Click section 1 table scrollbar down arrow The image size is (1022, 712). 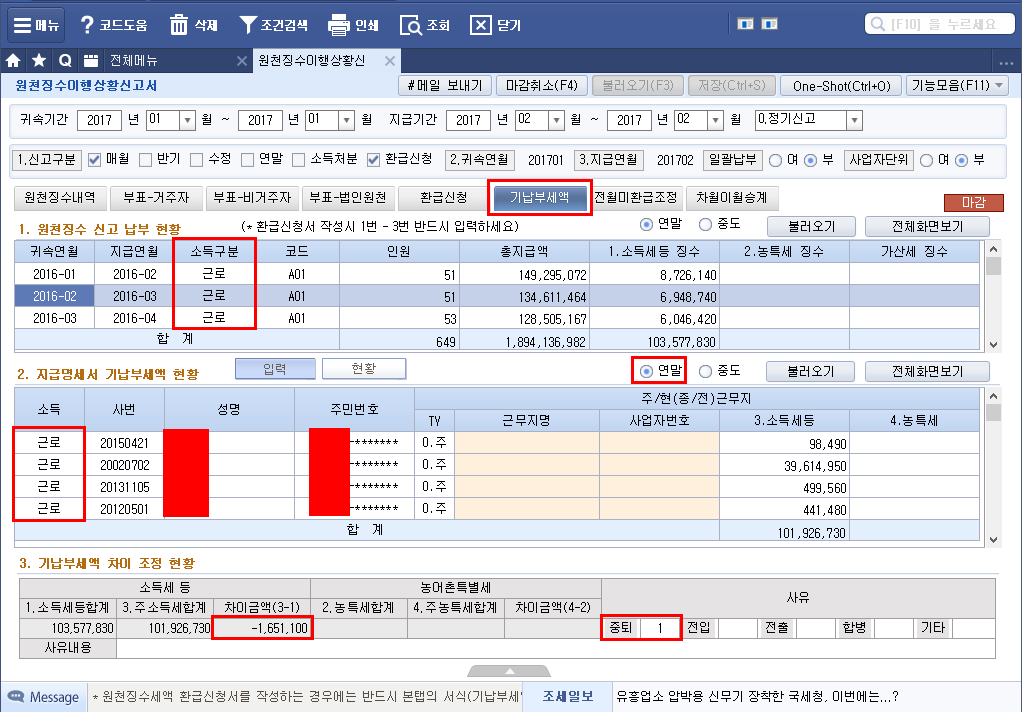[x=993, y=344]
